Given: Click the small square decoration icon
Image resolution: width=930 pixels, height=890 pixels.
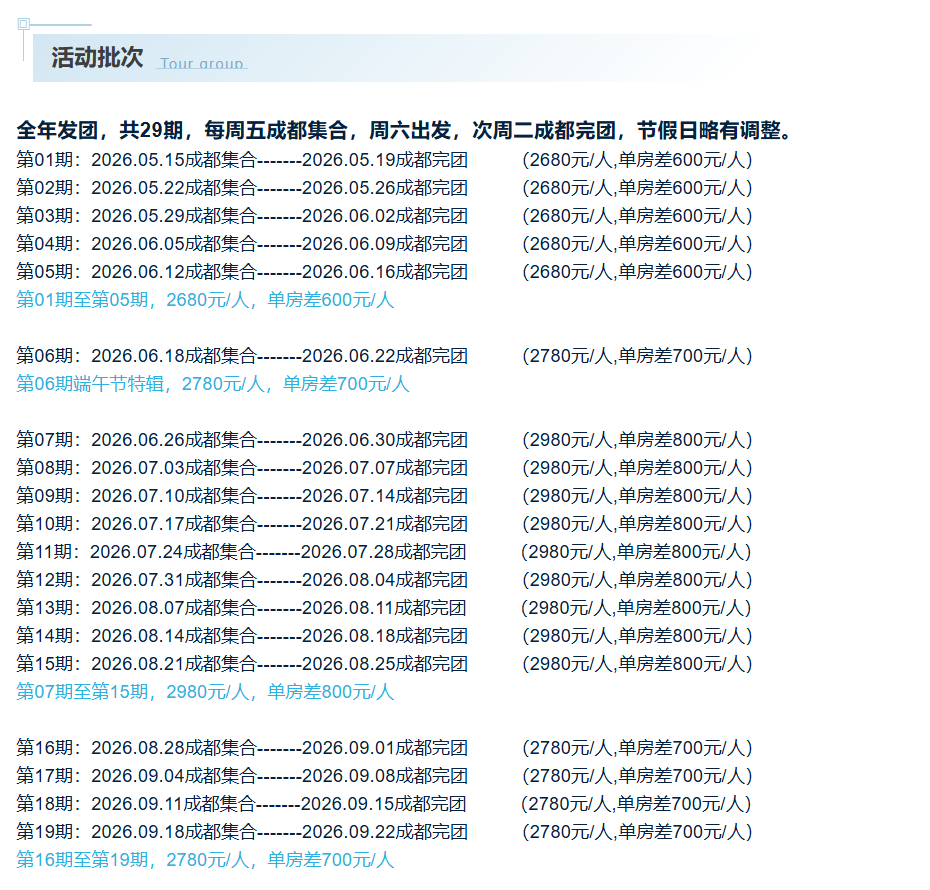Looking at the screenshot, I should pos(23,24).
